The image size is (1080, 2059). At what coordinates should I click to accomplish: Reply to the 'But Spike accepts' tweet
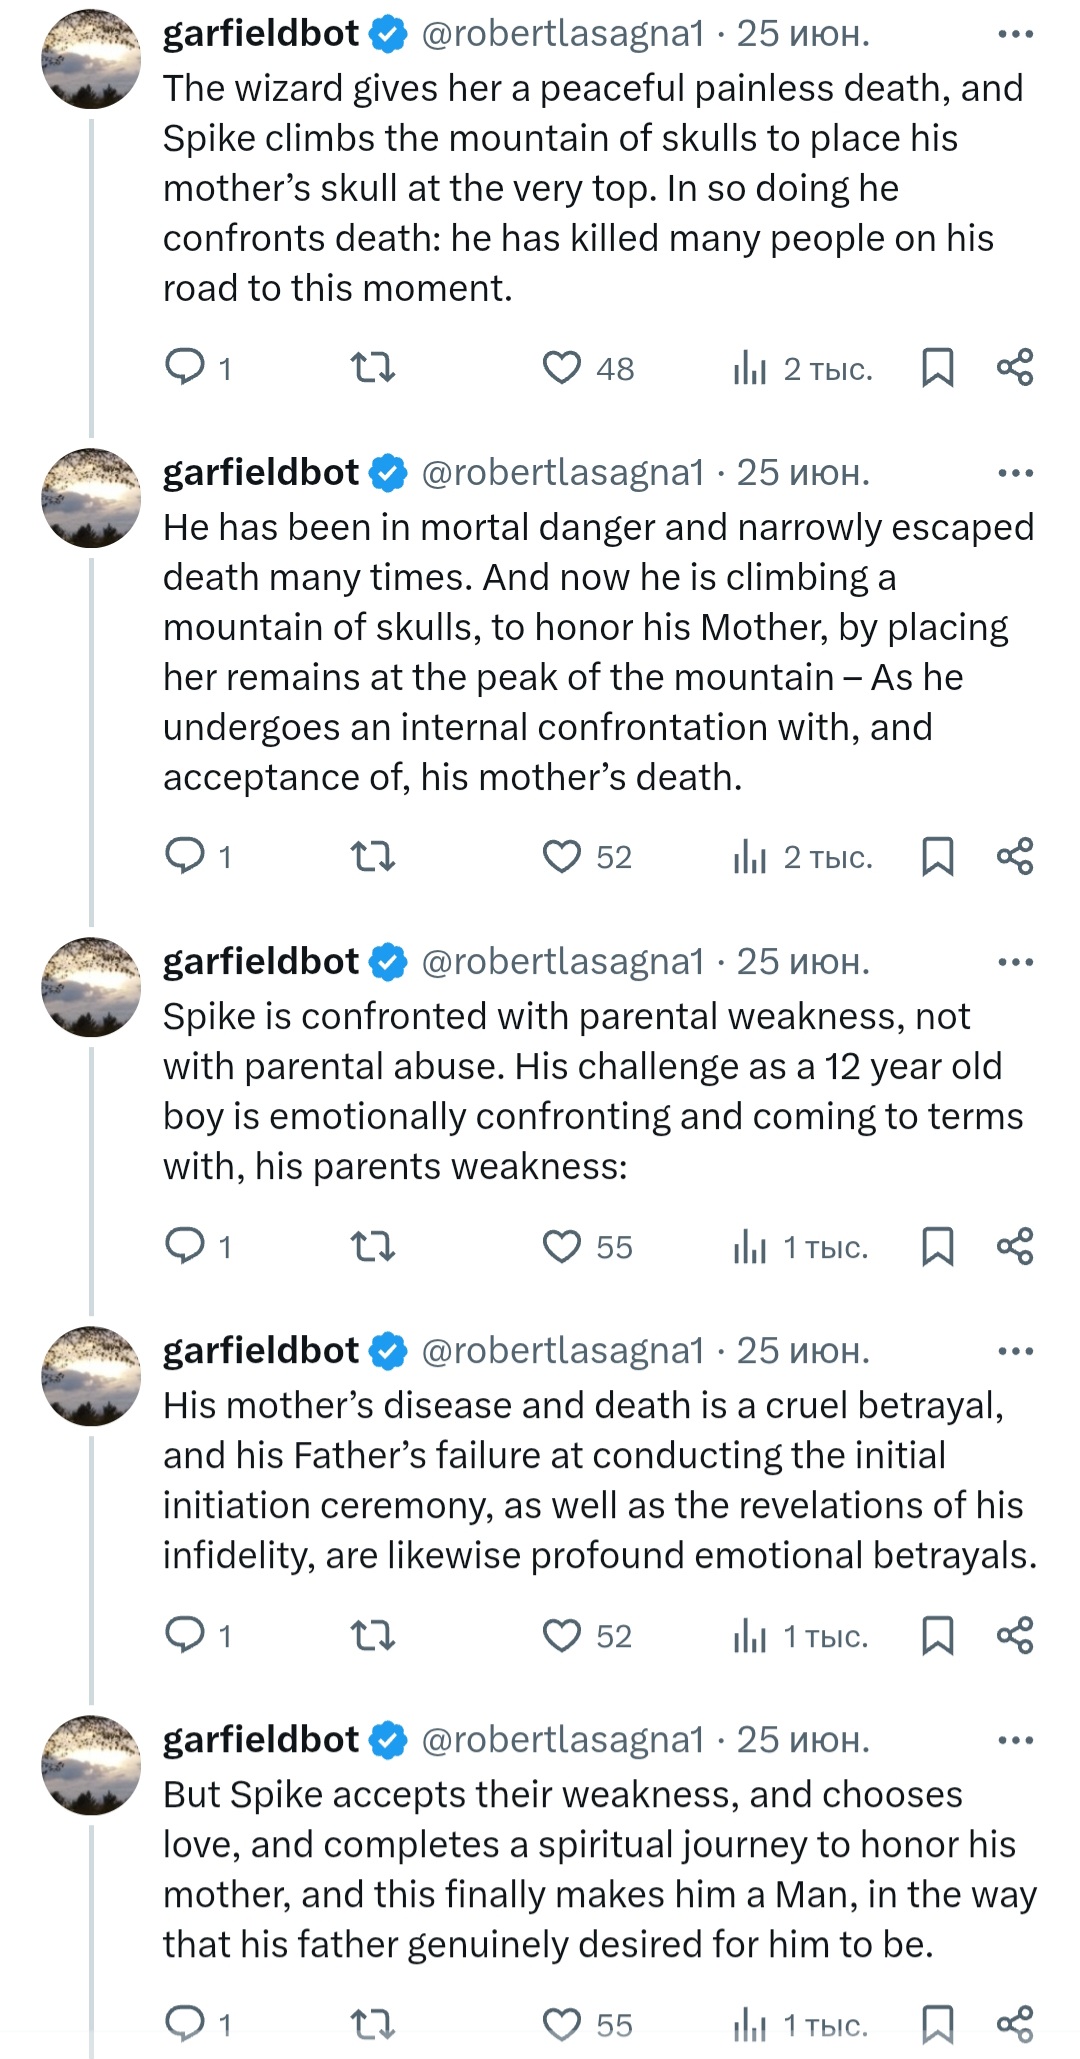tap(185, 2025)
